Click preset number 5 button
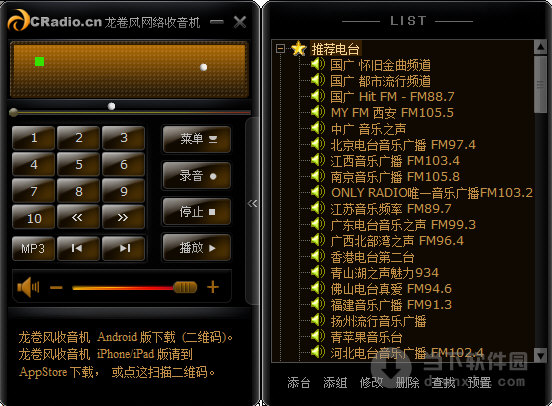The height and width of the screenshot is (406, 552). click(x=78, y=164)
